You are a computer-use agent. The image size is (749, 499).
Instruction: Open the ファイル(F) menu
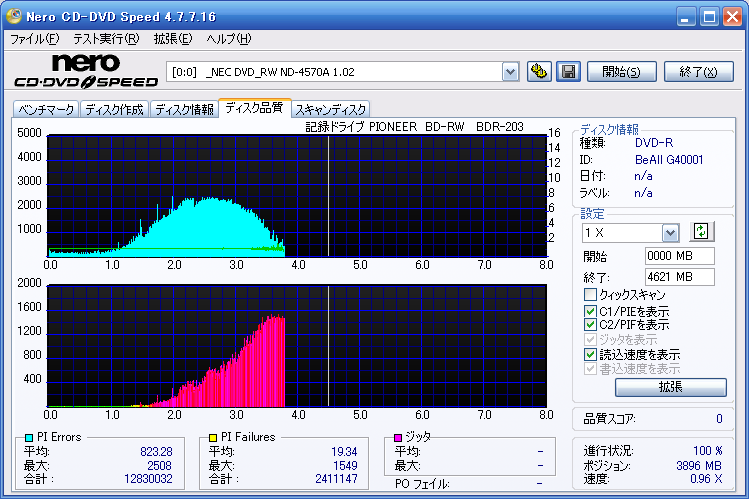tap(34, 39)
